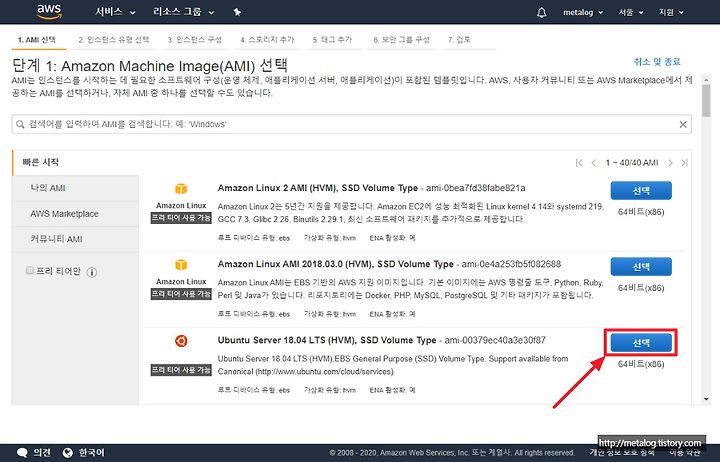Click the Amazon Linux AMI 2018.03.0 title
Viewport: 720px width, 462px height.
(x=336, y=265)
